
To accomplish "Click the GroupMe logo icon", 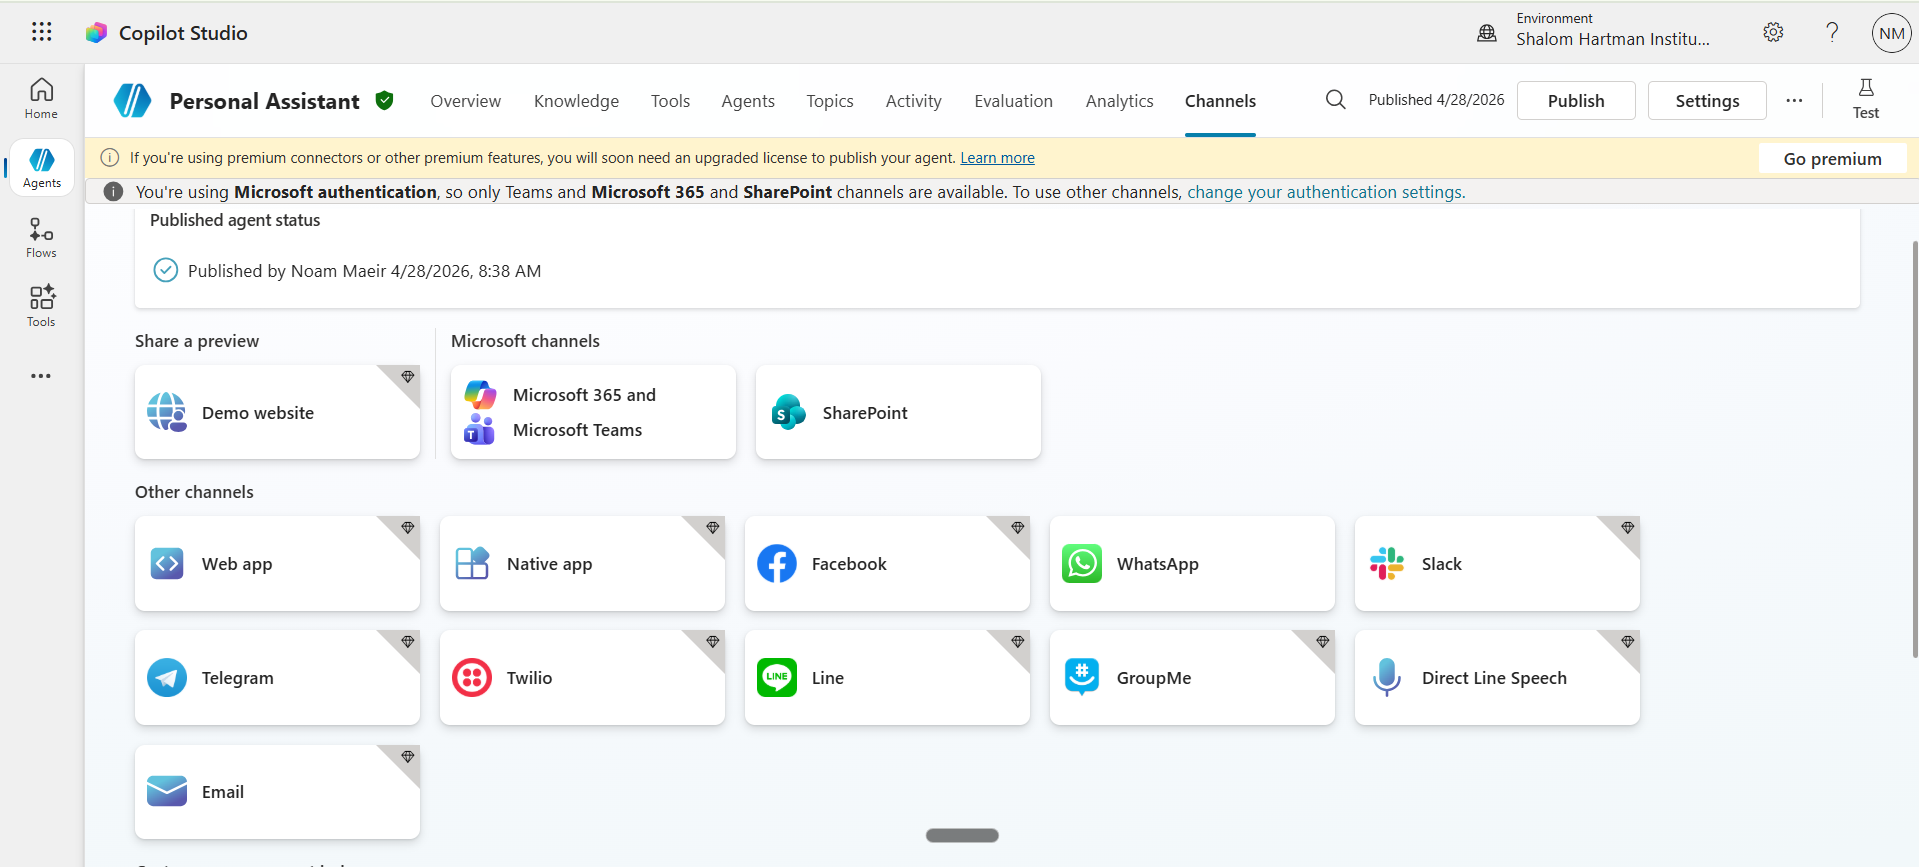I will (1082, 677).
